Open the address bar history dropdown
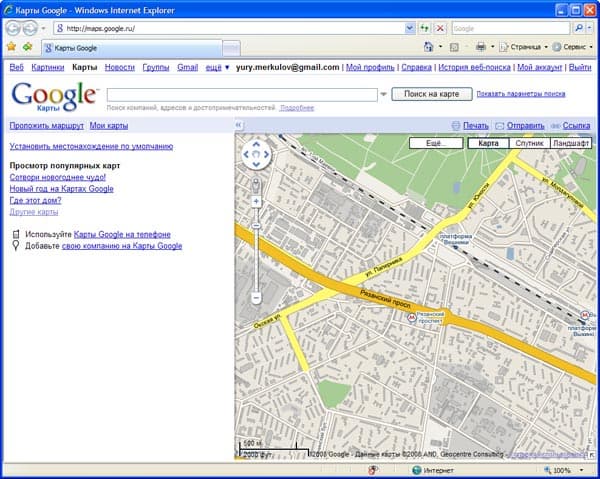The height and width of the screenshot is (479, 600). pyautogui.click(x=409, y=28)
